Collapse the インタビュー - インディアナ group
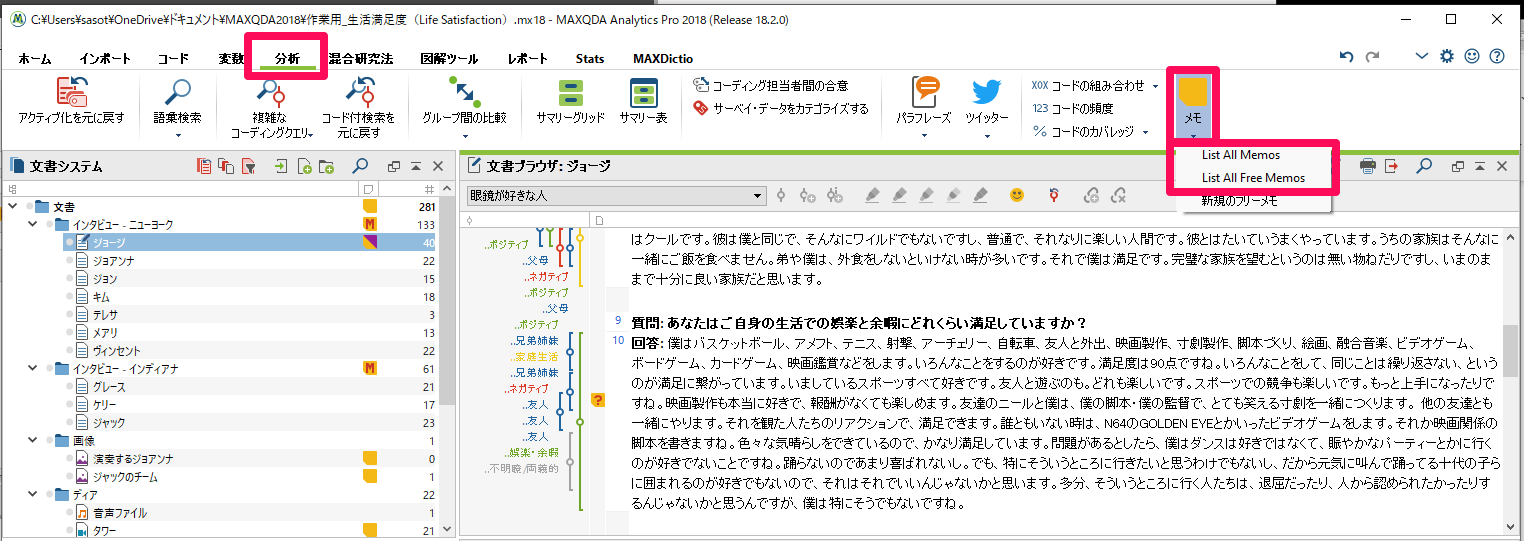This screenshot has height=541, width=1524. (33, 369)
